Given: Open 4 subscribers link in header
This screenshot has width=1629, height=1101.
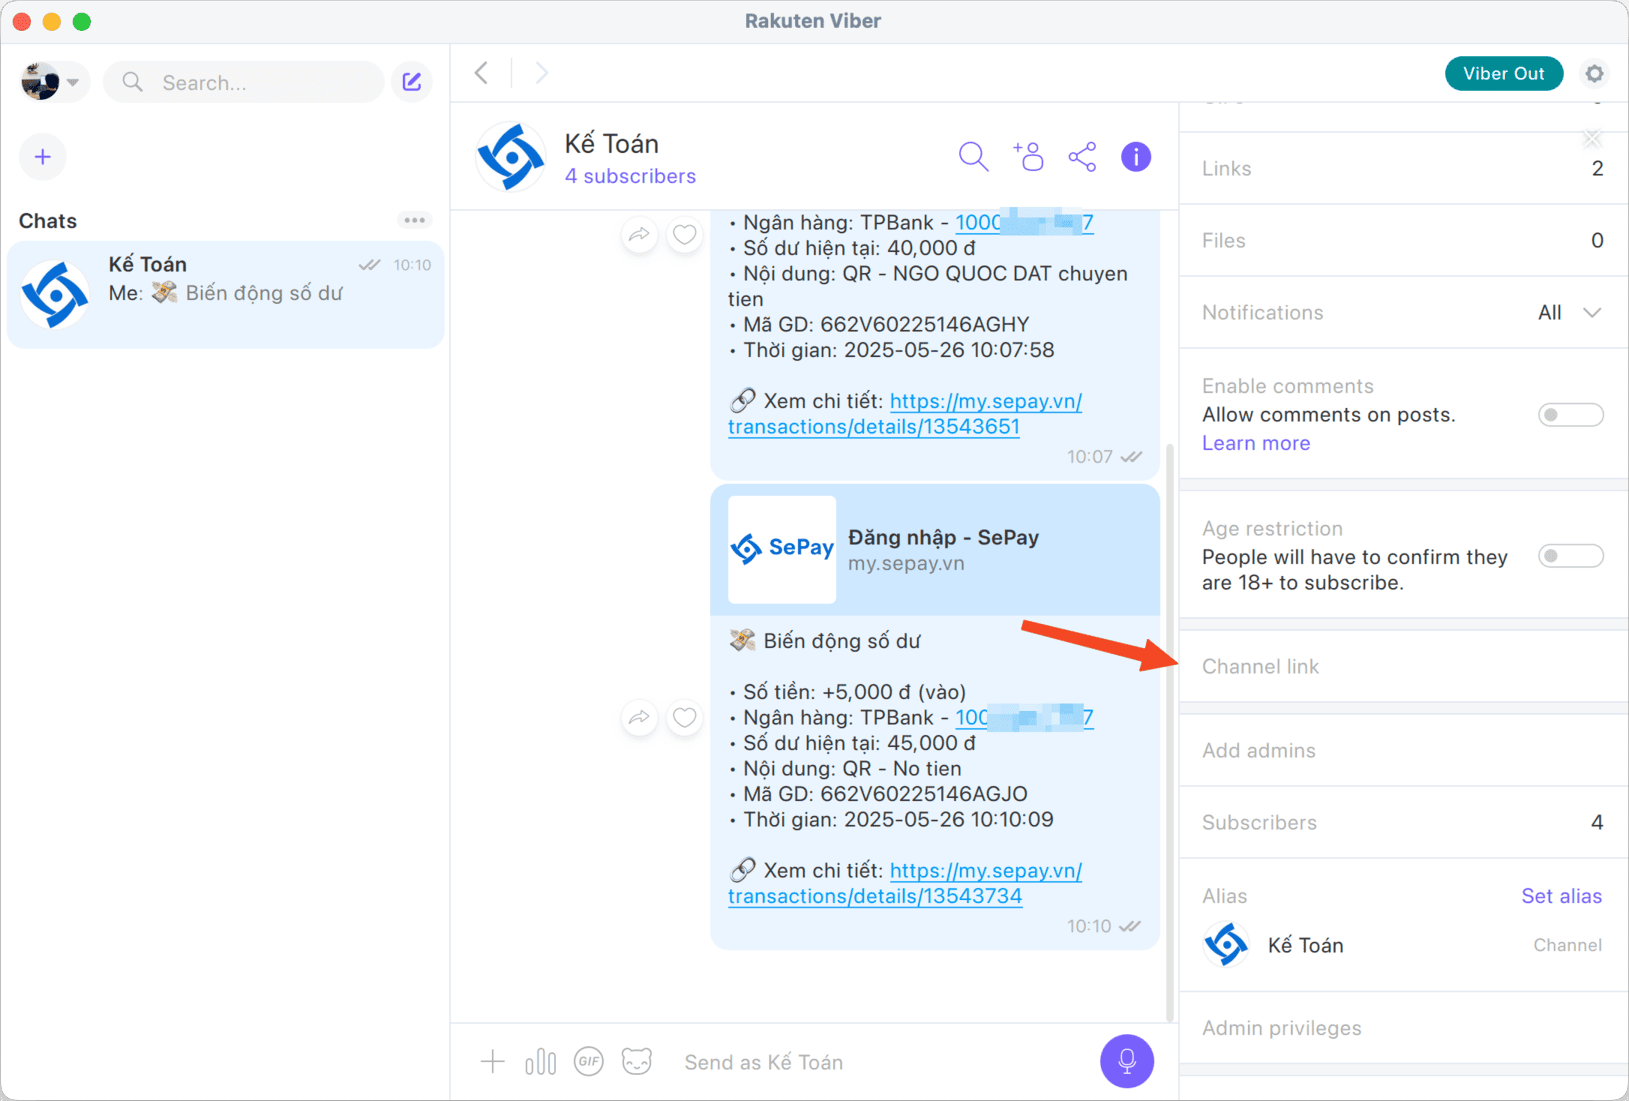Looking at the screenshot, I should point(630,176).
